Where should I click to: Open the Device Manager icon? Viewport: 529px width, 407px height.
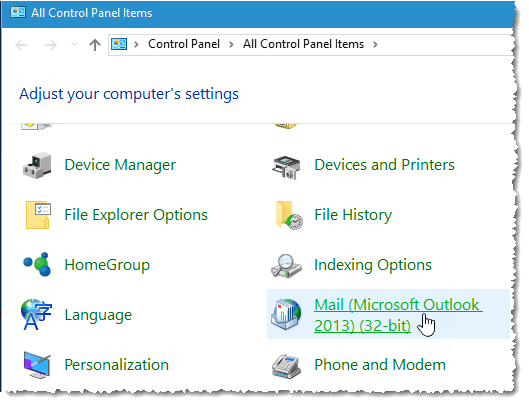37,165
